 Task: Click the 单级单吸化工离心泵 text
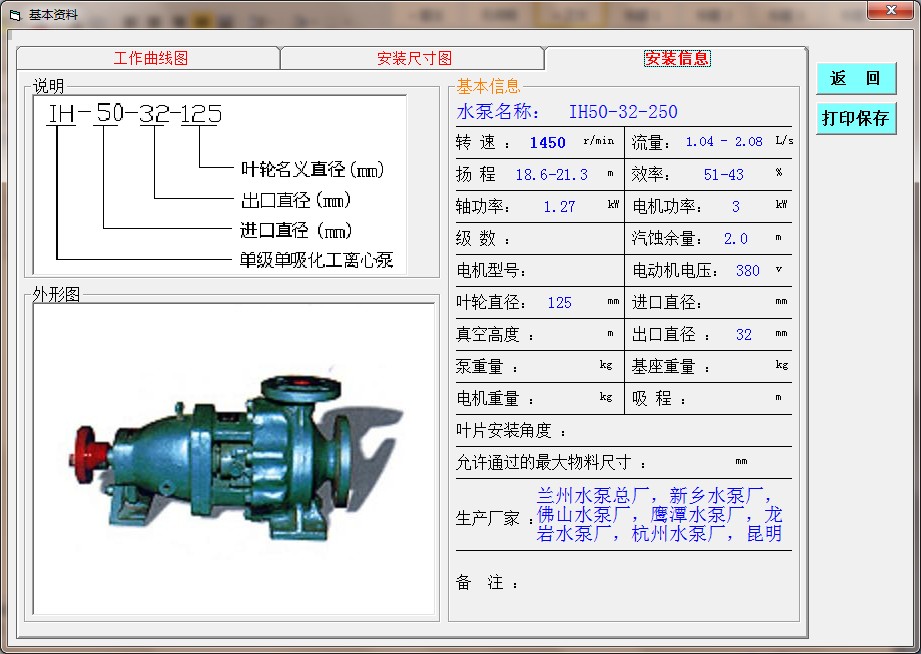(316, 260)
